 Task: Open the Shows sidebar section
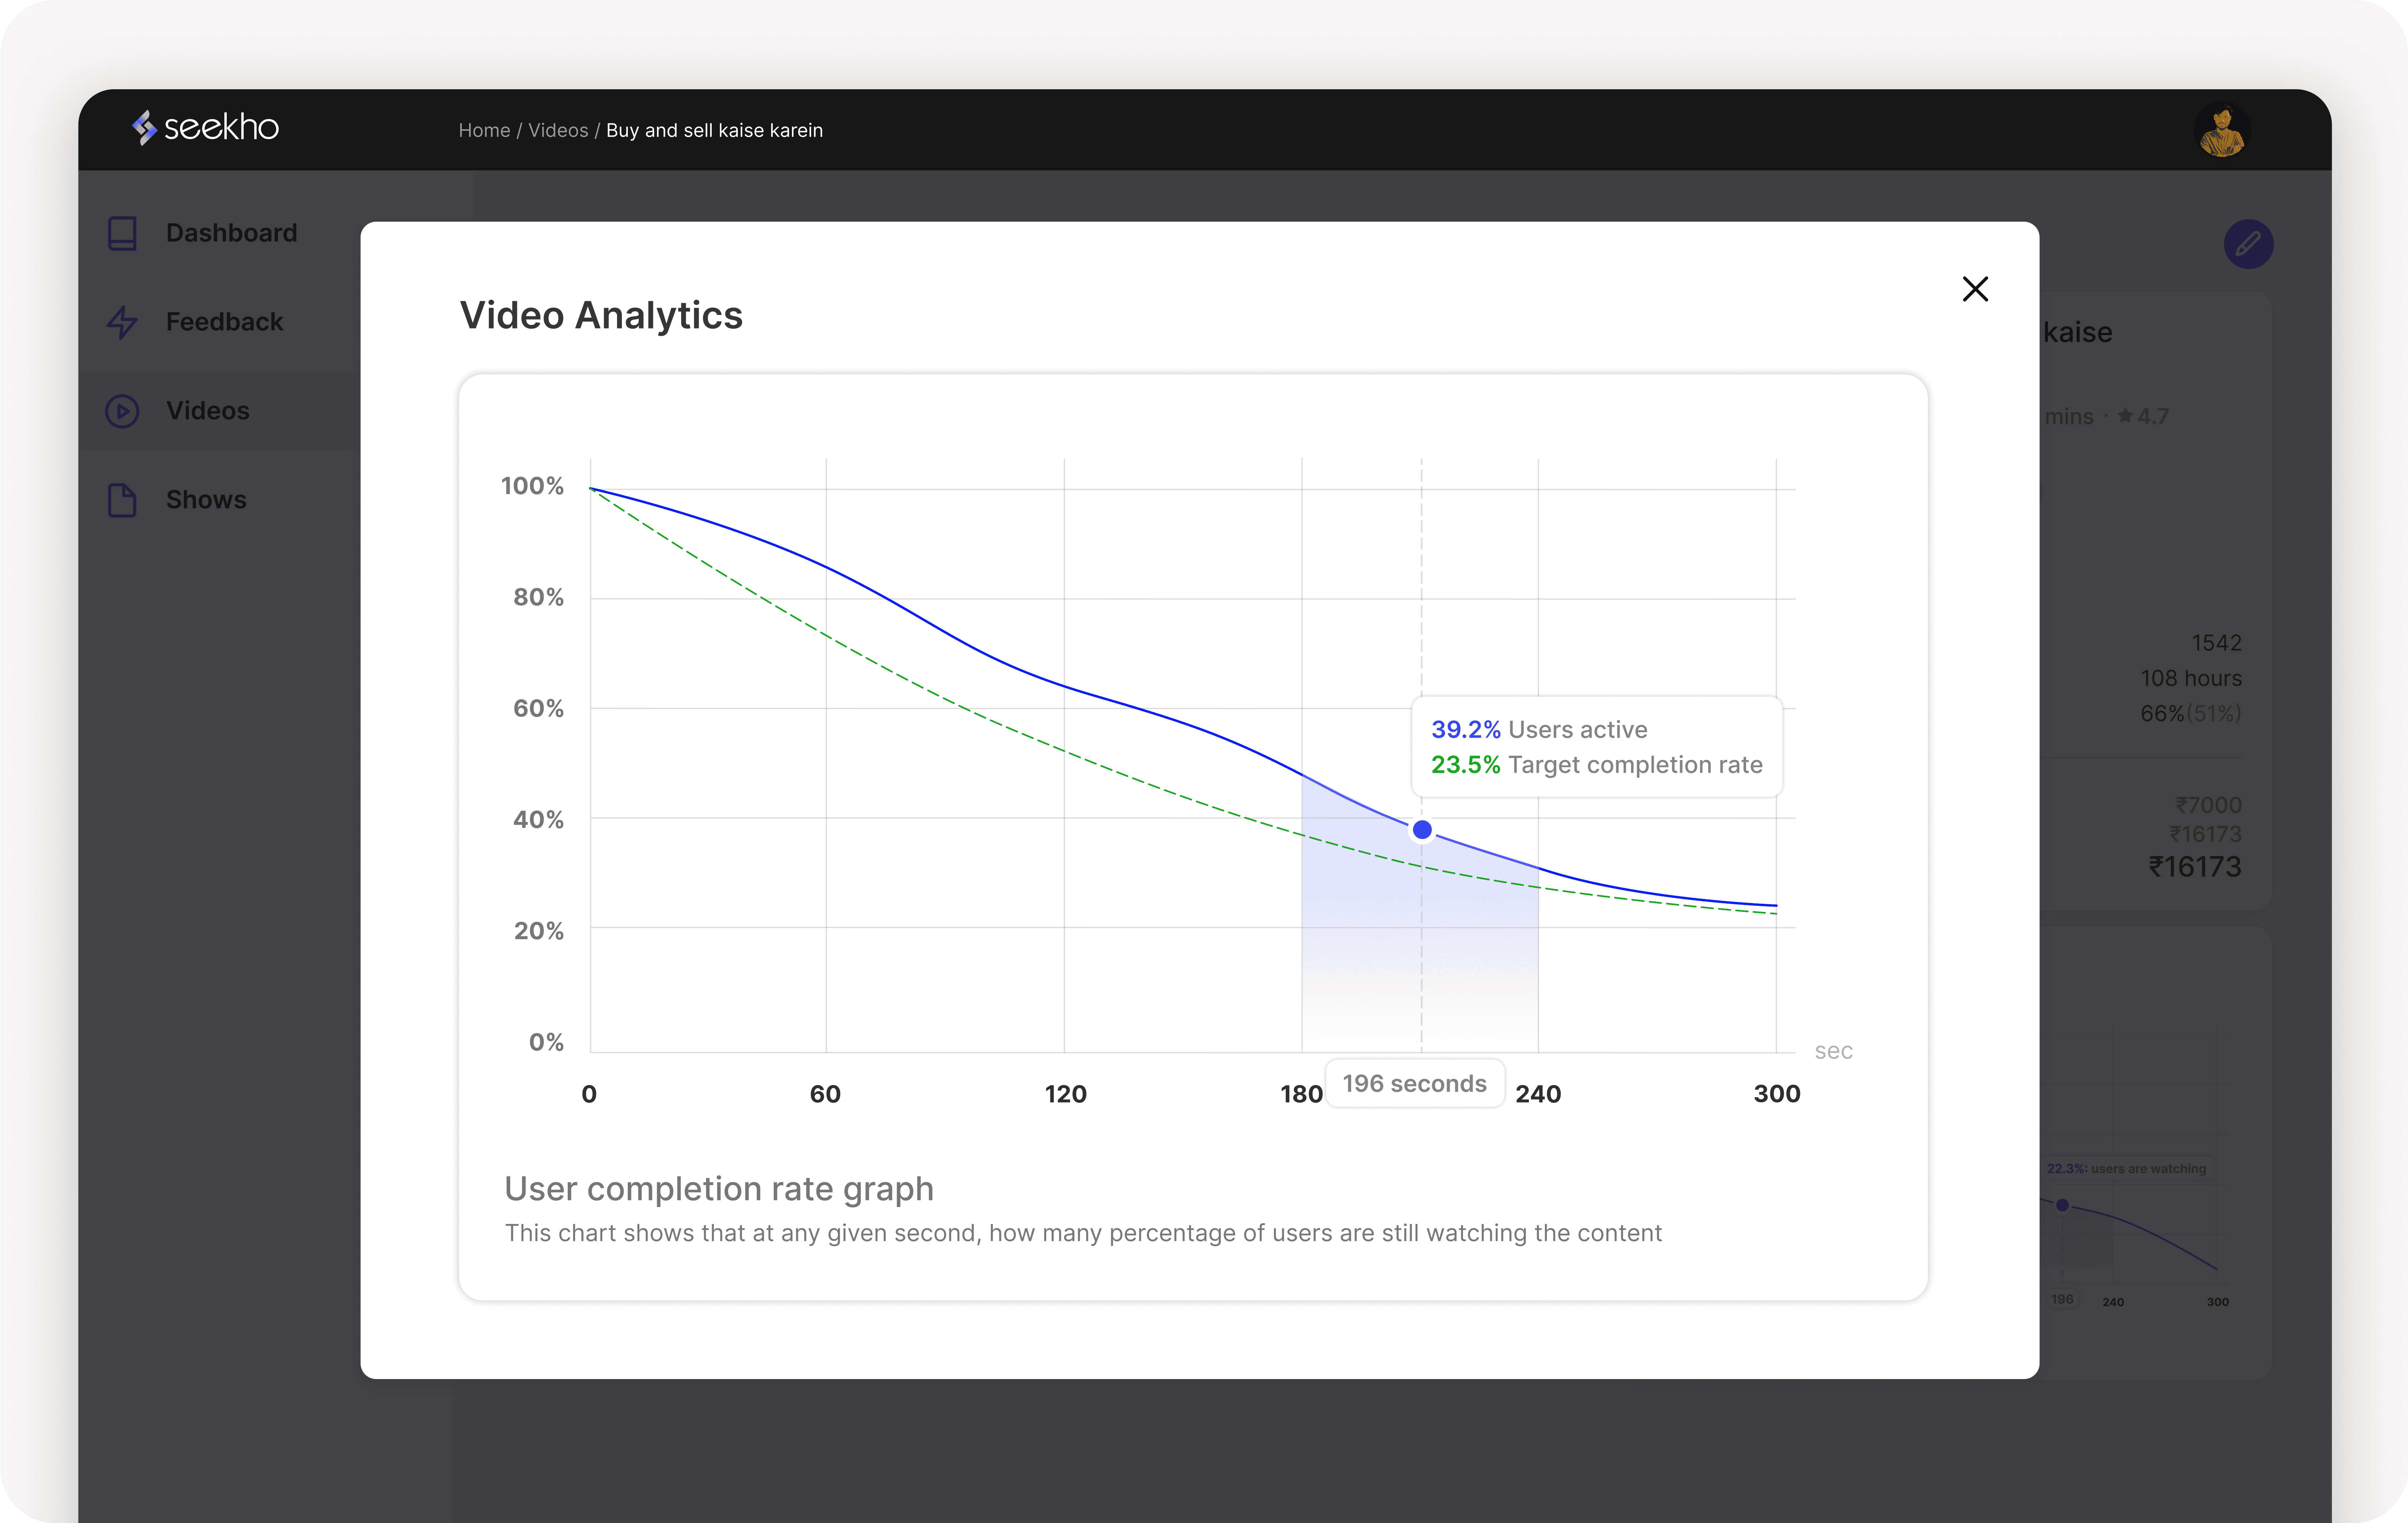tap(206, 500)
